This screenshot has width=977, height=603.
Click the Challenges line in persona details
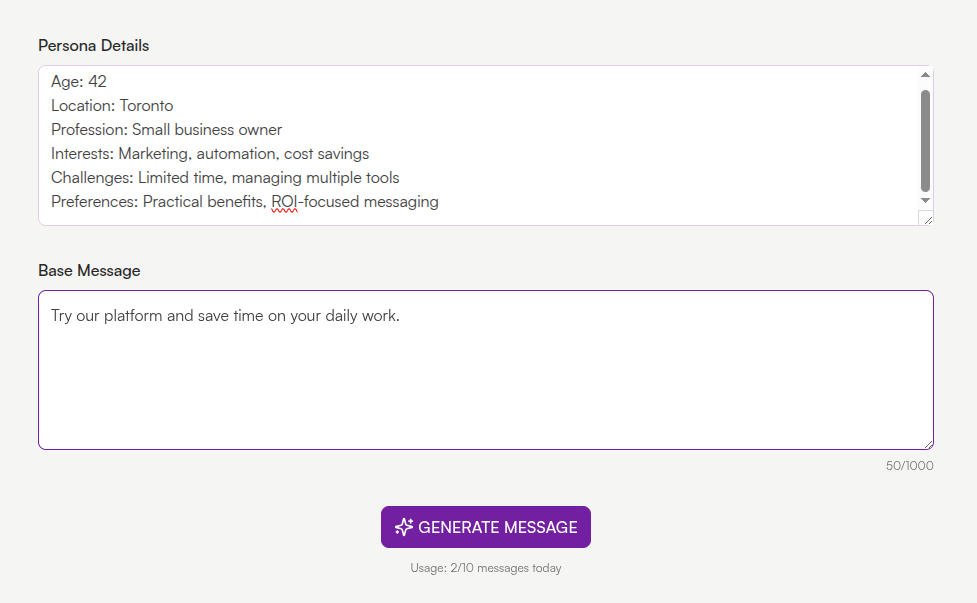[x=225, y=177]
